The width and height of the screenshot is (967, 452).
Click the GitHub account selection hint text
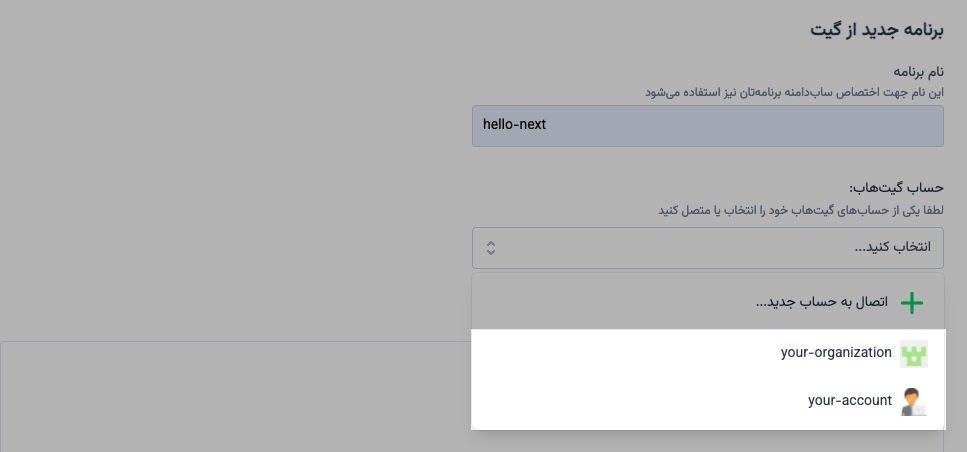point(800,210)
